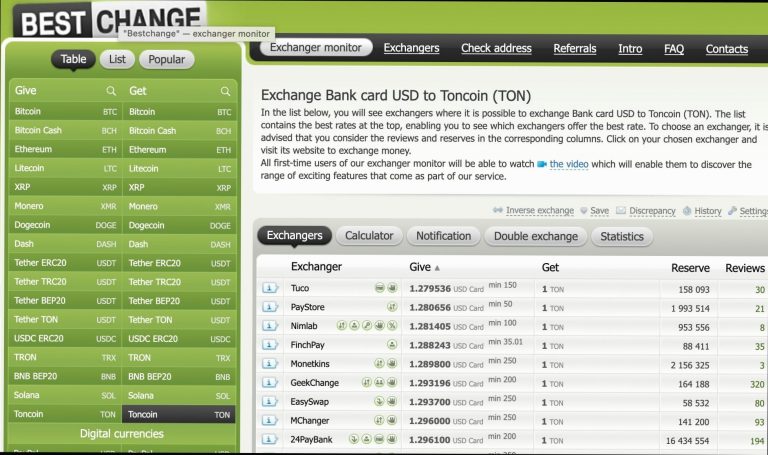Click the two-person badge icon beside GeekChange

tap(379, 383)
